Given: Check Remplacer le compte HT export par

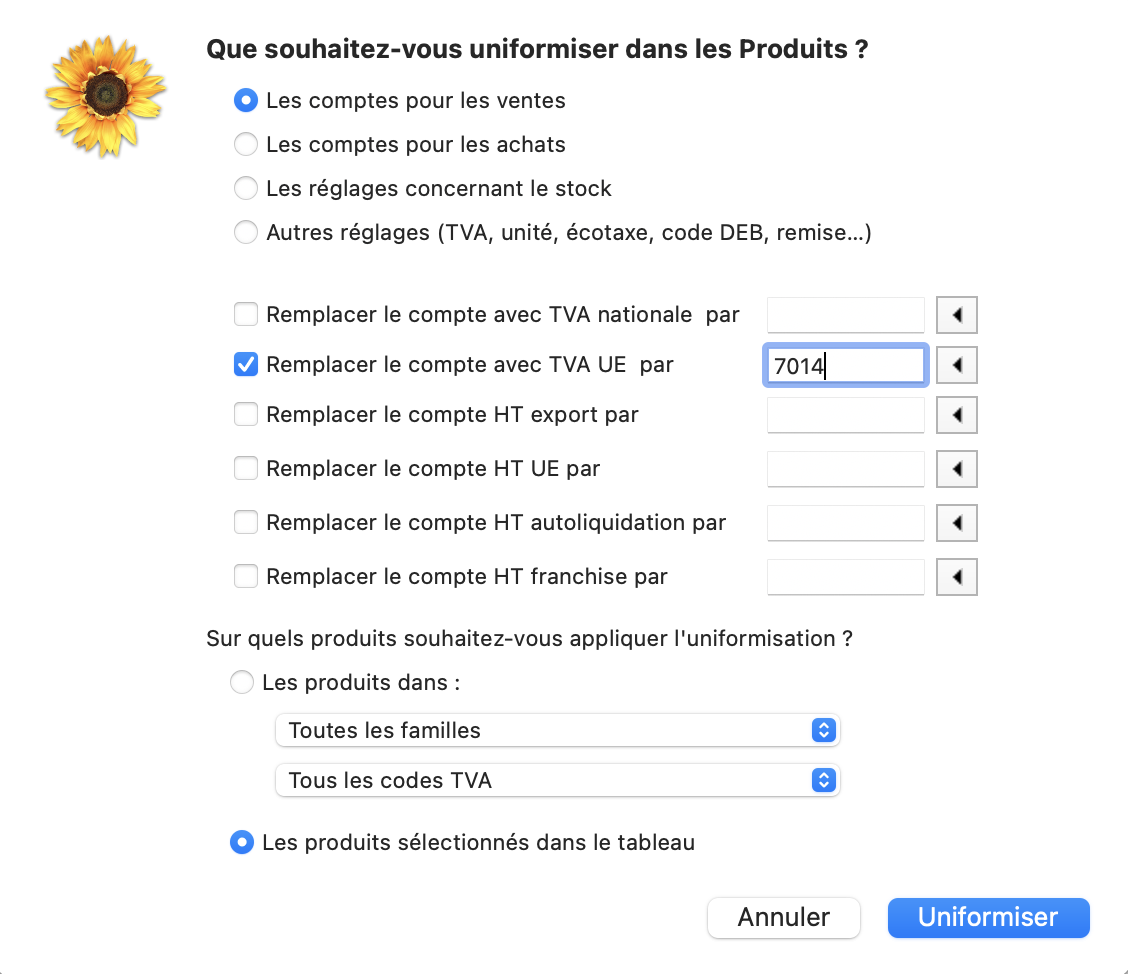Looking at the screenshot, I should (x=246, y=414).
